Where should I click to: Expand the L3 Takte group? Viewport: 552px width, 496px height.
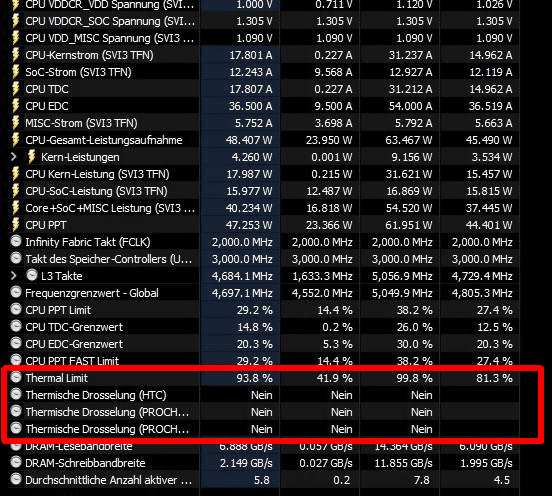click(14, 276)
